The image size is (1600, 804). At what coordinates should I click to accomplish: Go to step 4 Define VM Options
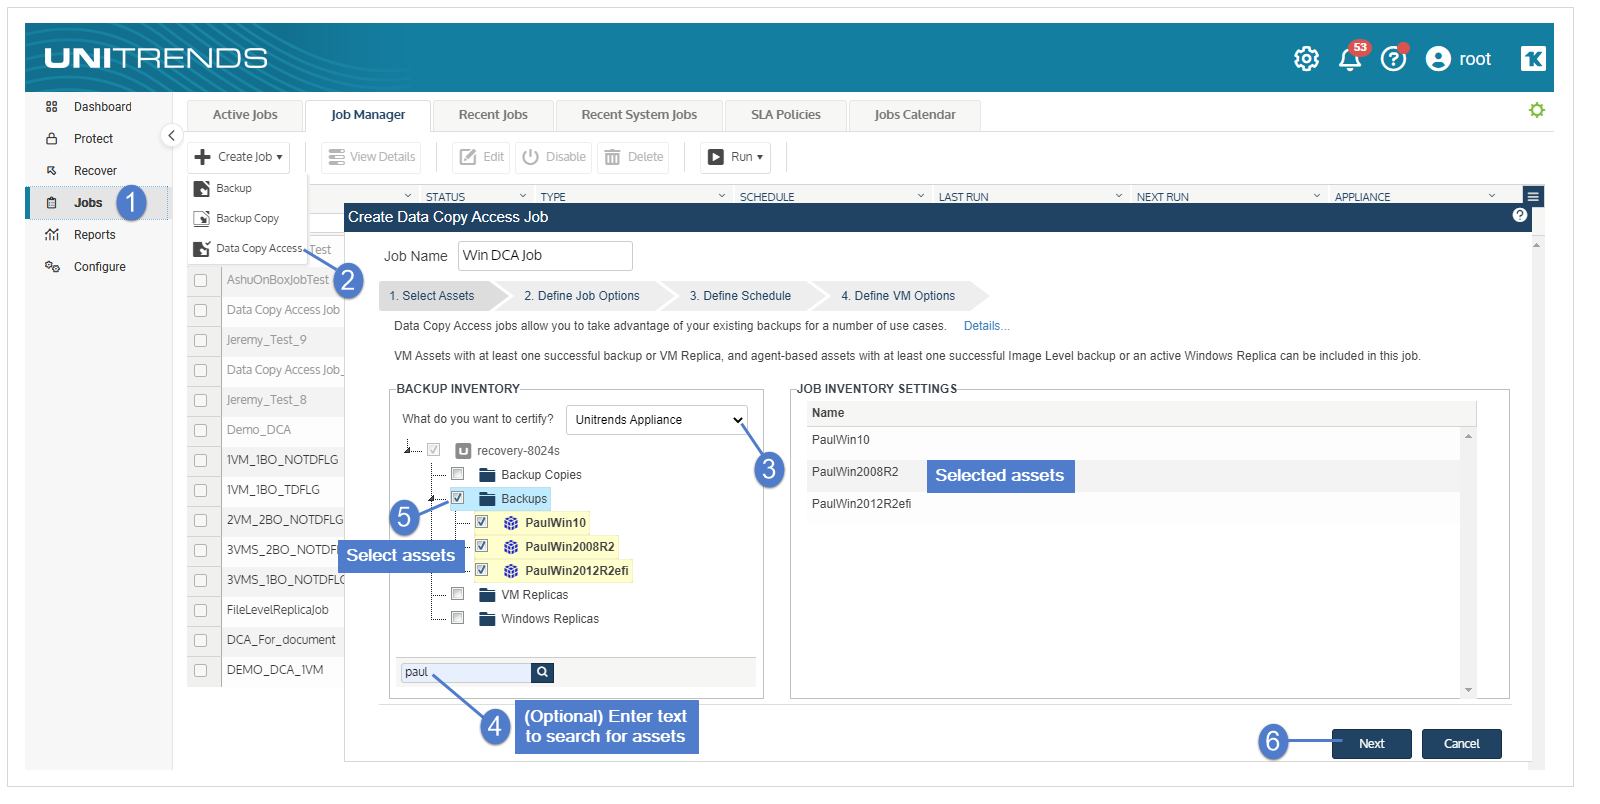coord(898,296)
